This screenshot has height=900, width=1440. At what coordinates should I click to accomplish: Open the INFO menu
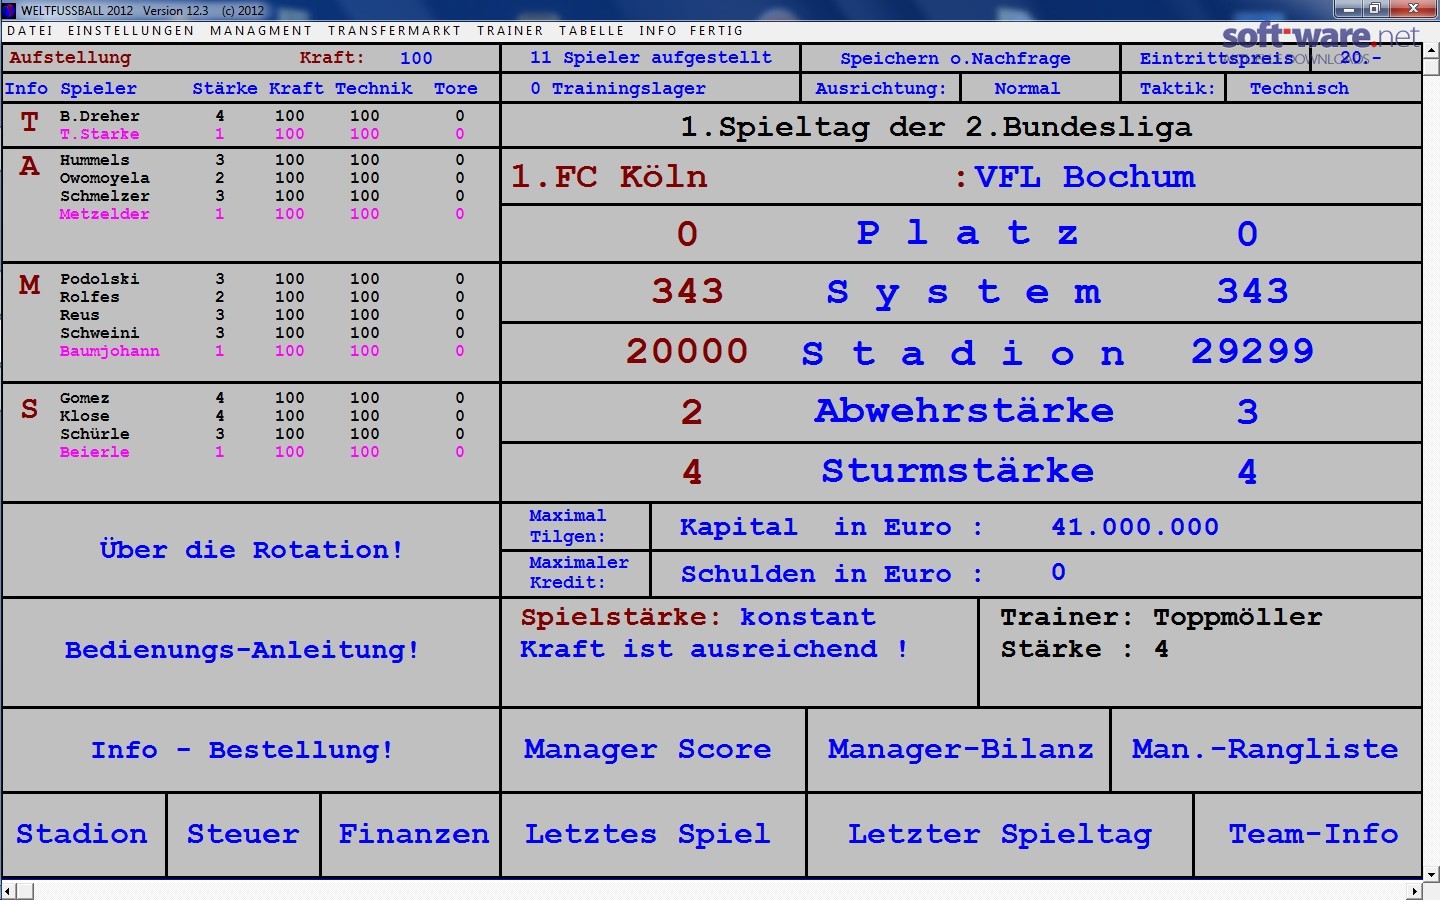[x=658, y=31]
